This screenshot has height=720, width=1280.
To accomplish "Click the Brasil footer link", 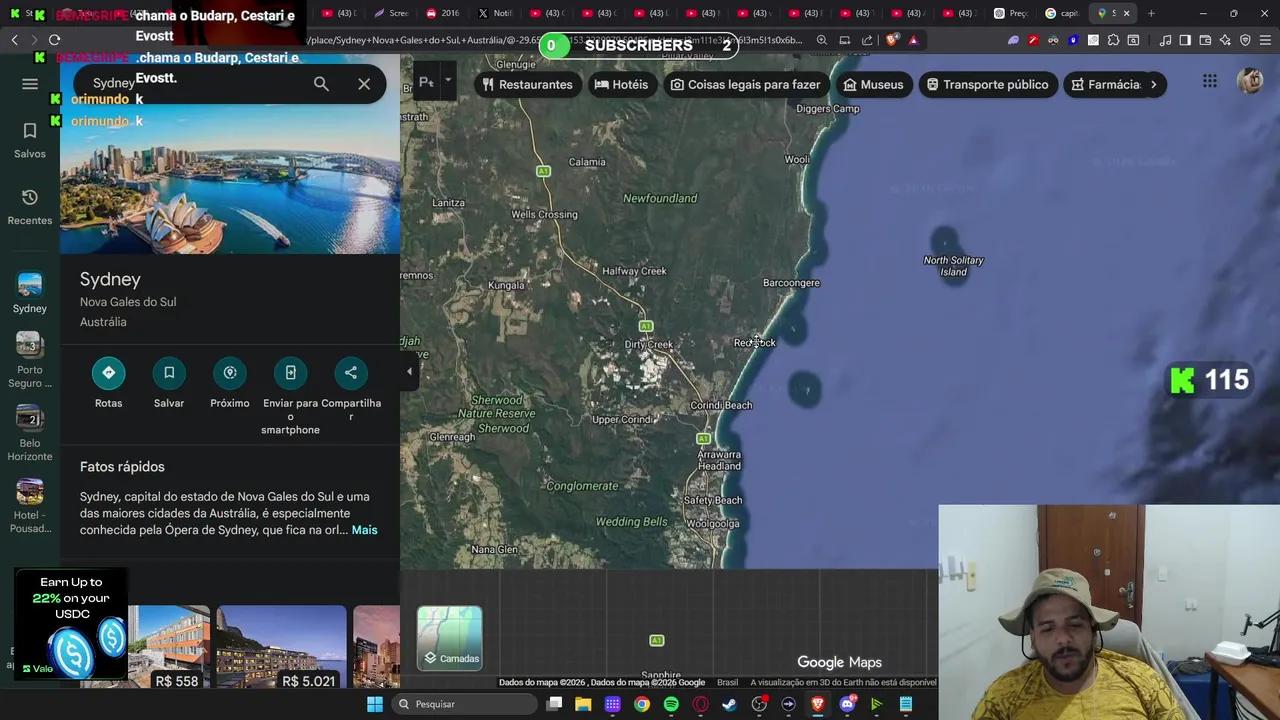I will point(727,683).
